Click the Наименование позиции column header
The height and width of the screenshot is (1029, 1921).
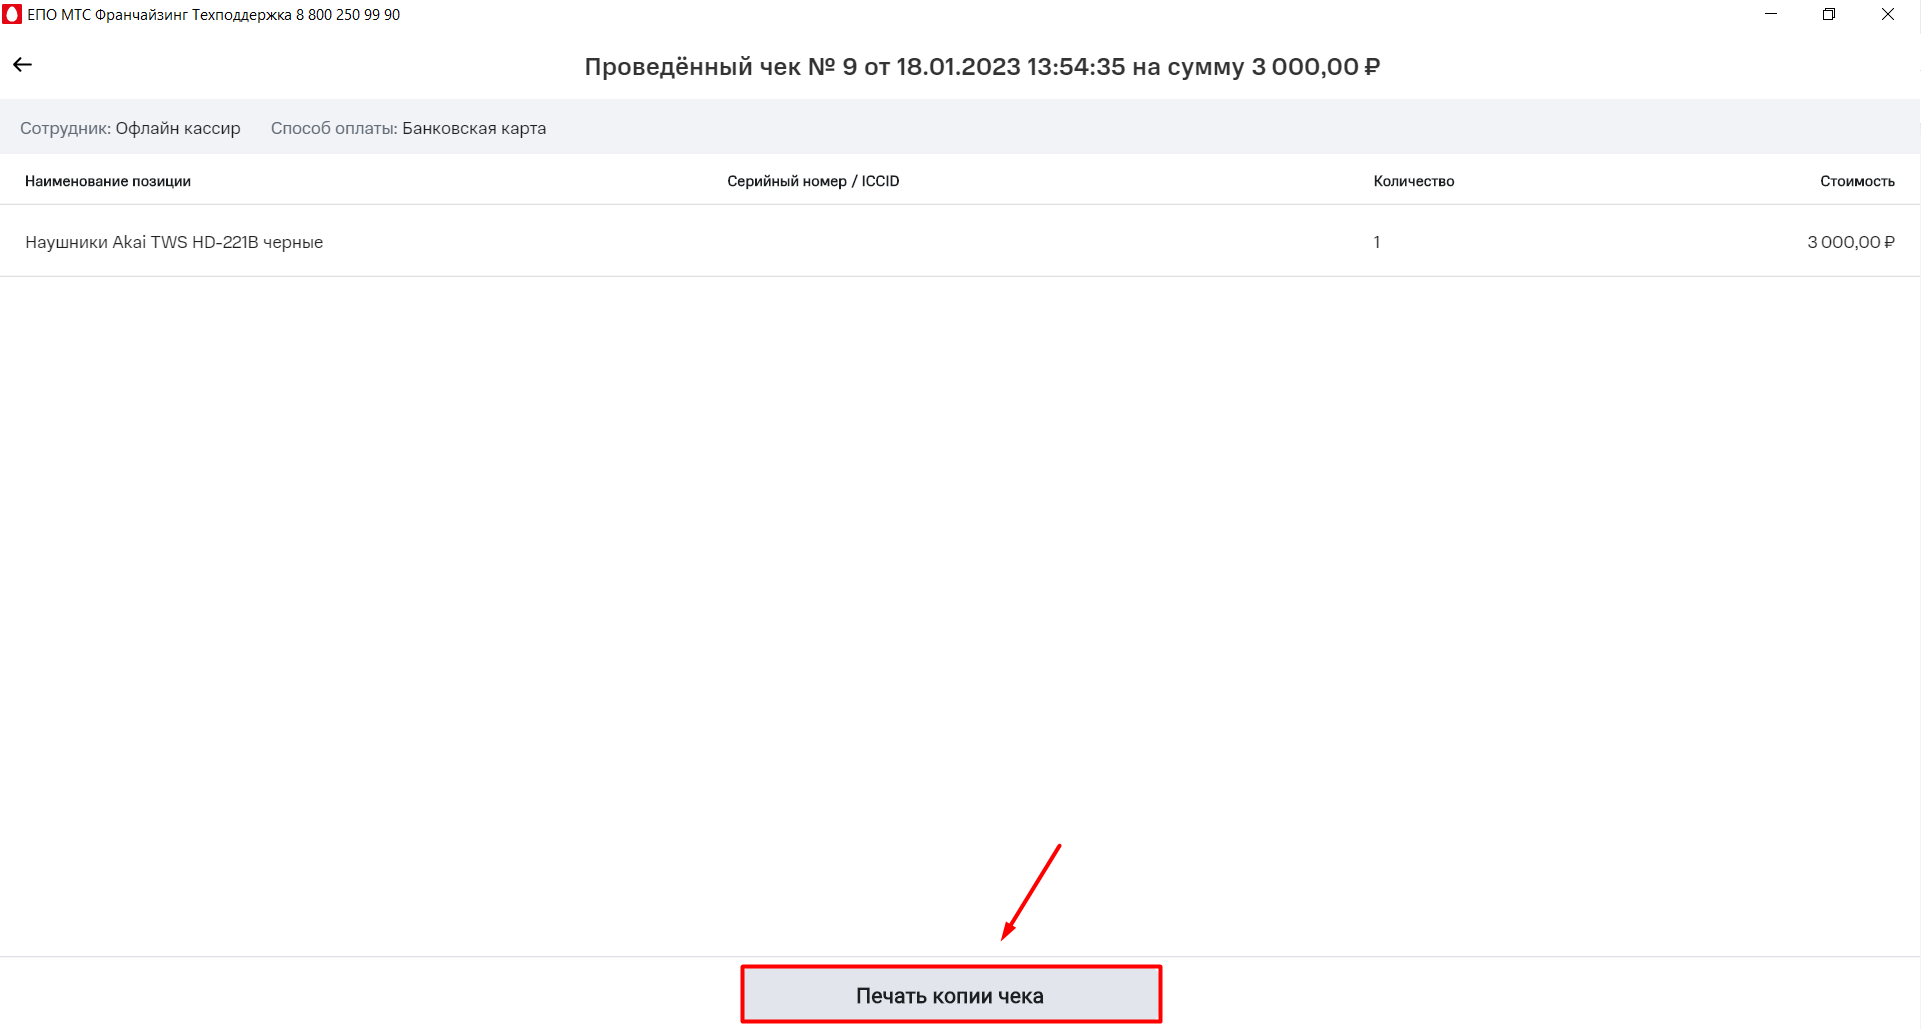pos(108,181)
